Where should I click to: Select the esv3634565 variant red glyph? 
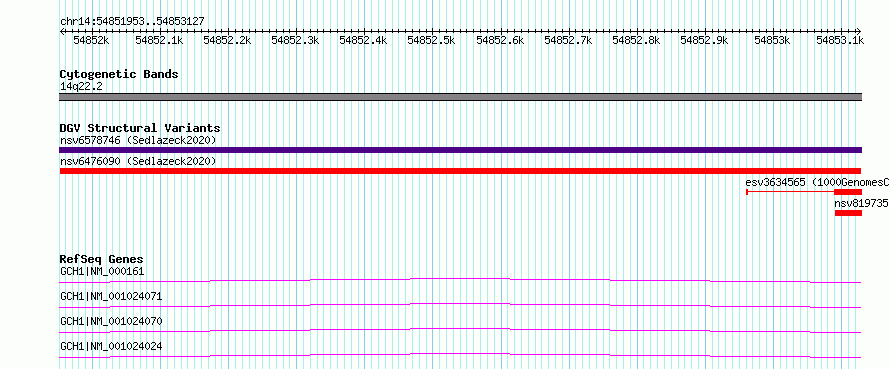click(804, 192)
